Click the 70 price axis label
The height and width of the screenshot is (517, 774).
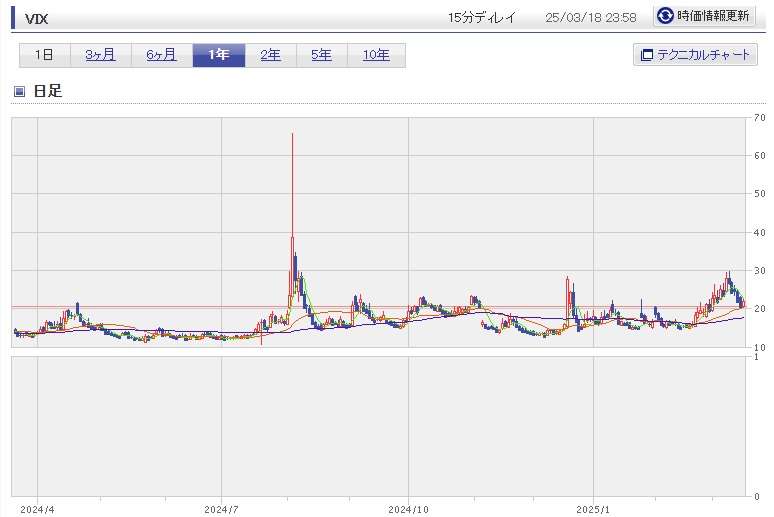click(760, 118)
